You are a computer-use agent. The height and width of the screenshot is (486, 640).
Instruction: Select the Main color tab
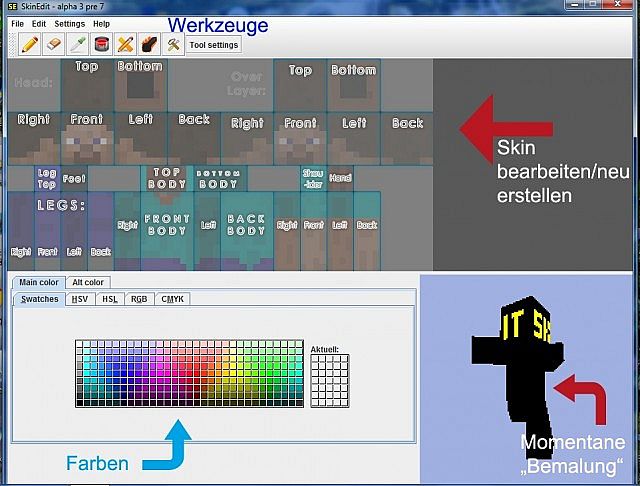click(x=39, y=283)
